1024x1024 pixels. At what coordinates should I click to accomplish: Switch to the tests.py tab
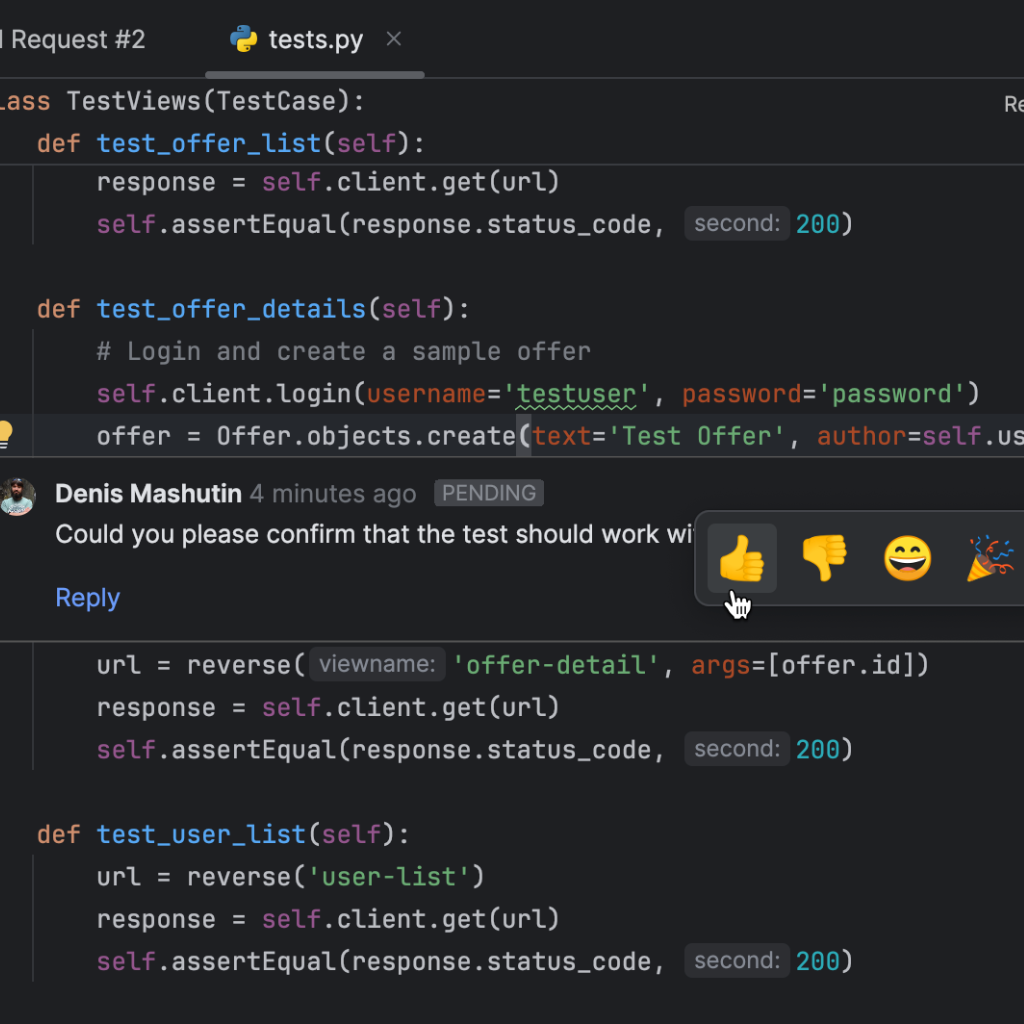point(315,40)
